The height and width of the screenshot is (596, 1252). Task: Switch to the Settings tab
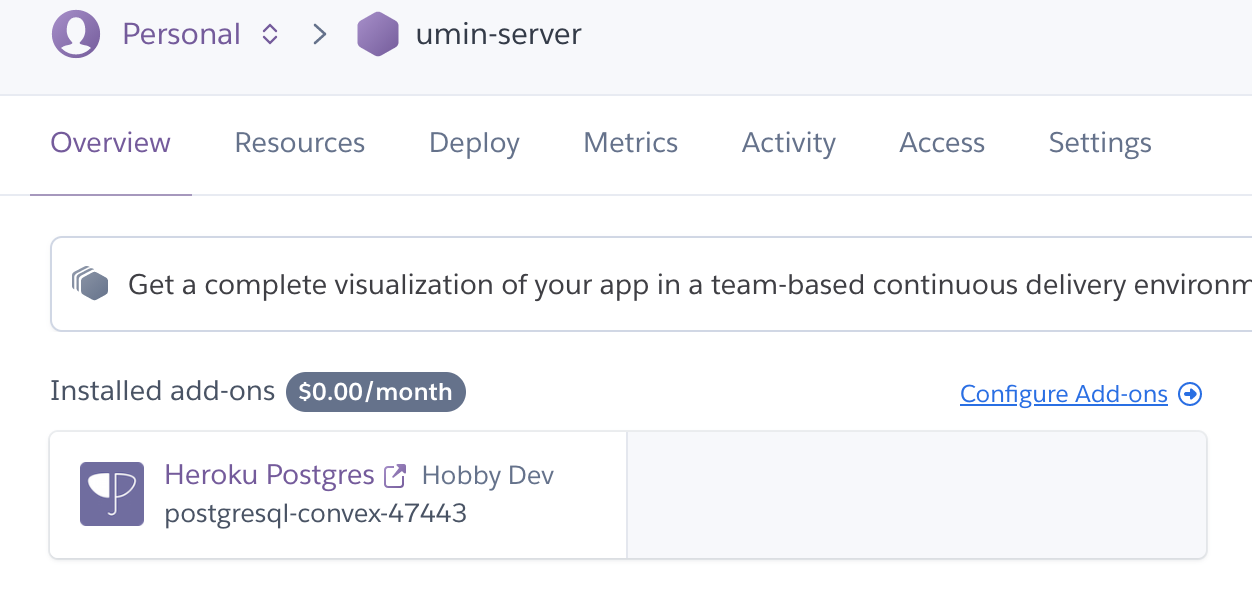(x=1100, y=144)
